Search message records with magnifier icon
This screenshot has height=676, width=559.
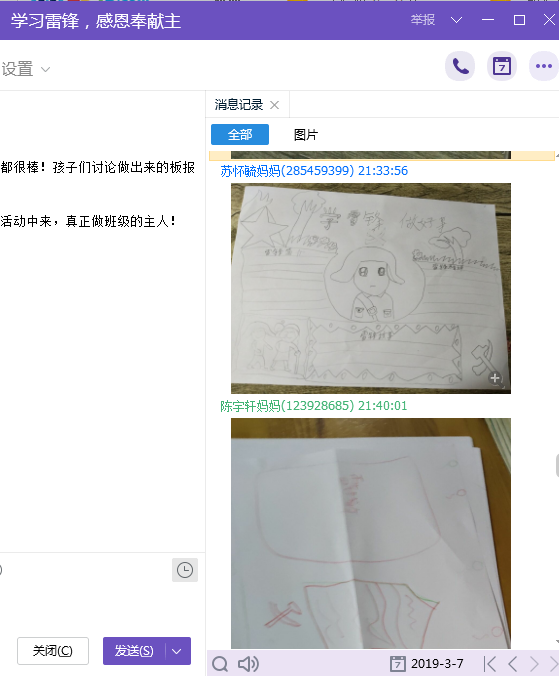tap(220, 664)
